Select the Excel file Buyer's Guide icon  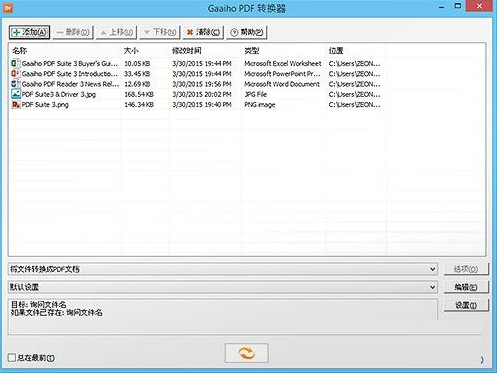click(x=16, y=63)
